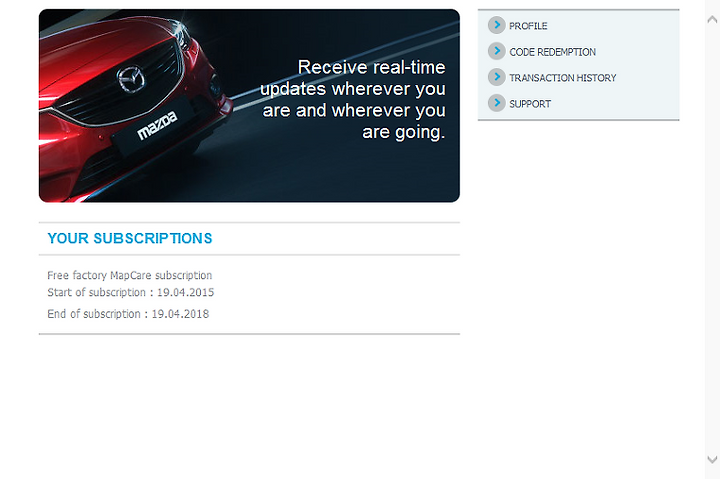Click the scrollbar up arrow
Viewport: 720px width, 479px height.
(x=712, y=19)
